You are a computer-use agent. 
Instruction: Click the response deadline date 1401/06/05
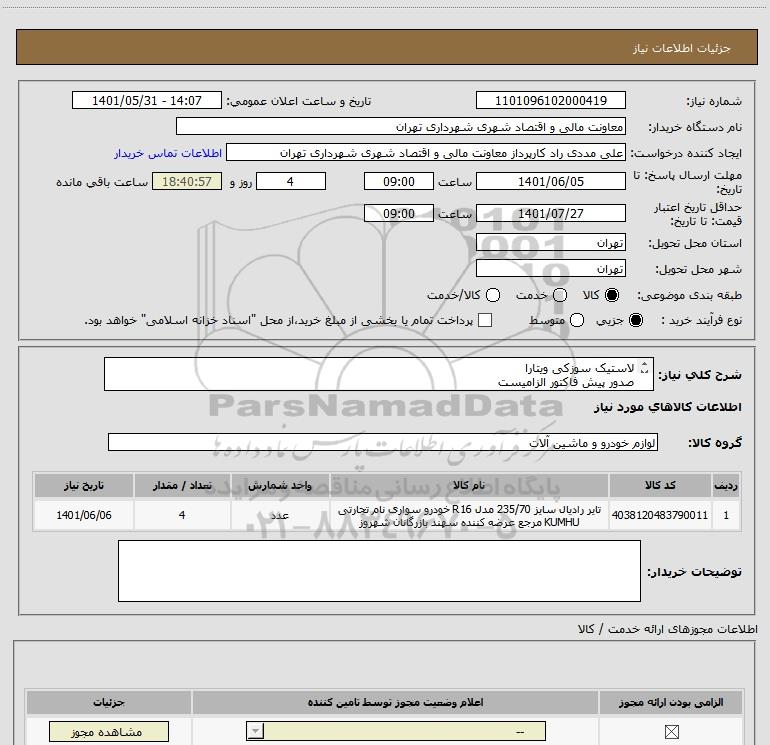(x=550, y=181)
